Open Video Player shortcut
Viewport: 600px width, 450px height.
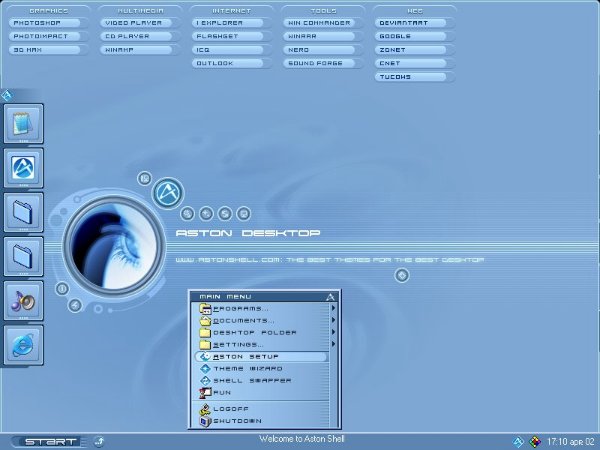point(136,23)
